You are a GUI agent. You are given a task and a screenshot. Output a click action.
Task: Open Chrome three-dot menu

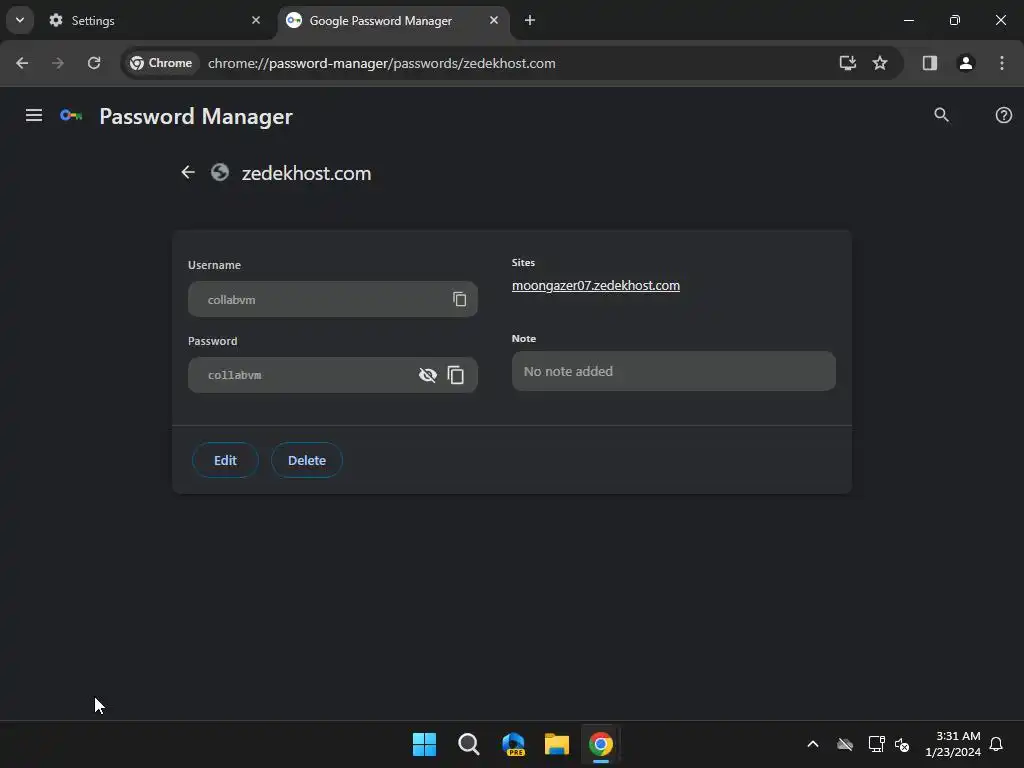tap(1002, 63)
